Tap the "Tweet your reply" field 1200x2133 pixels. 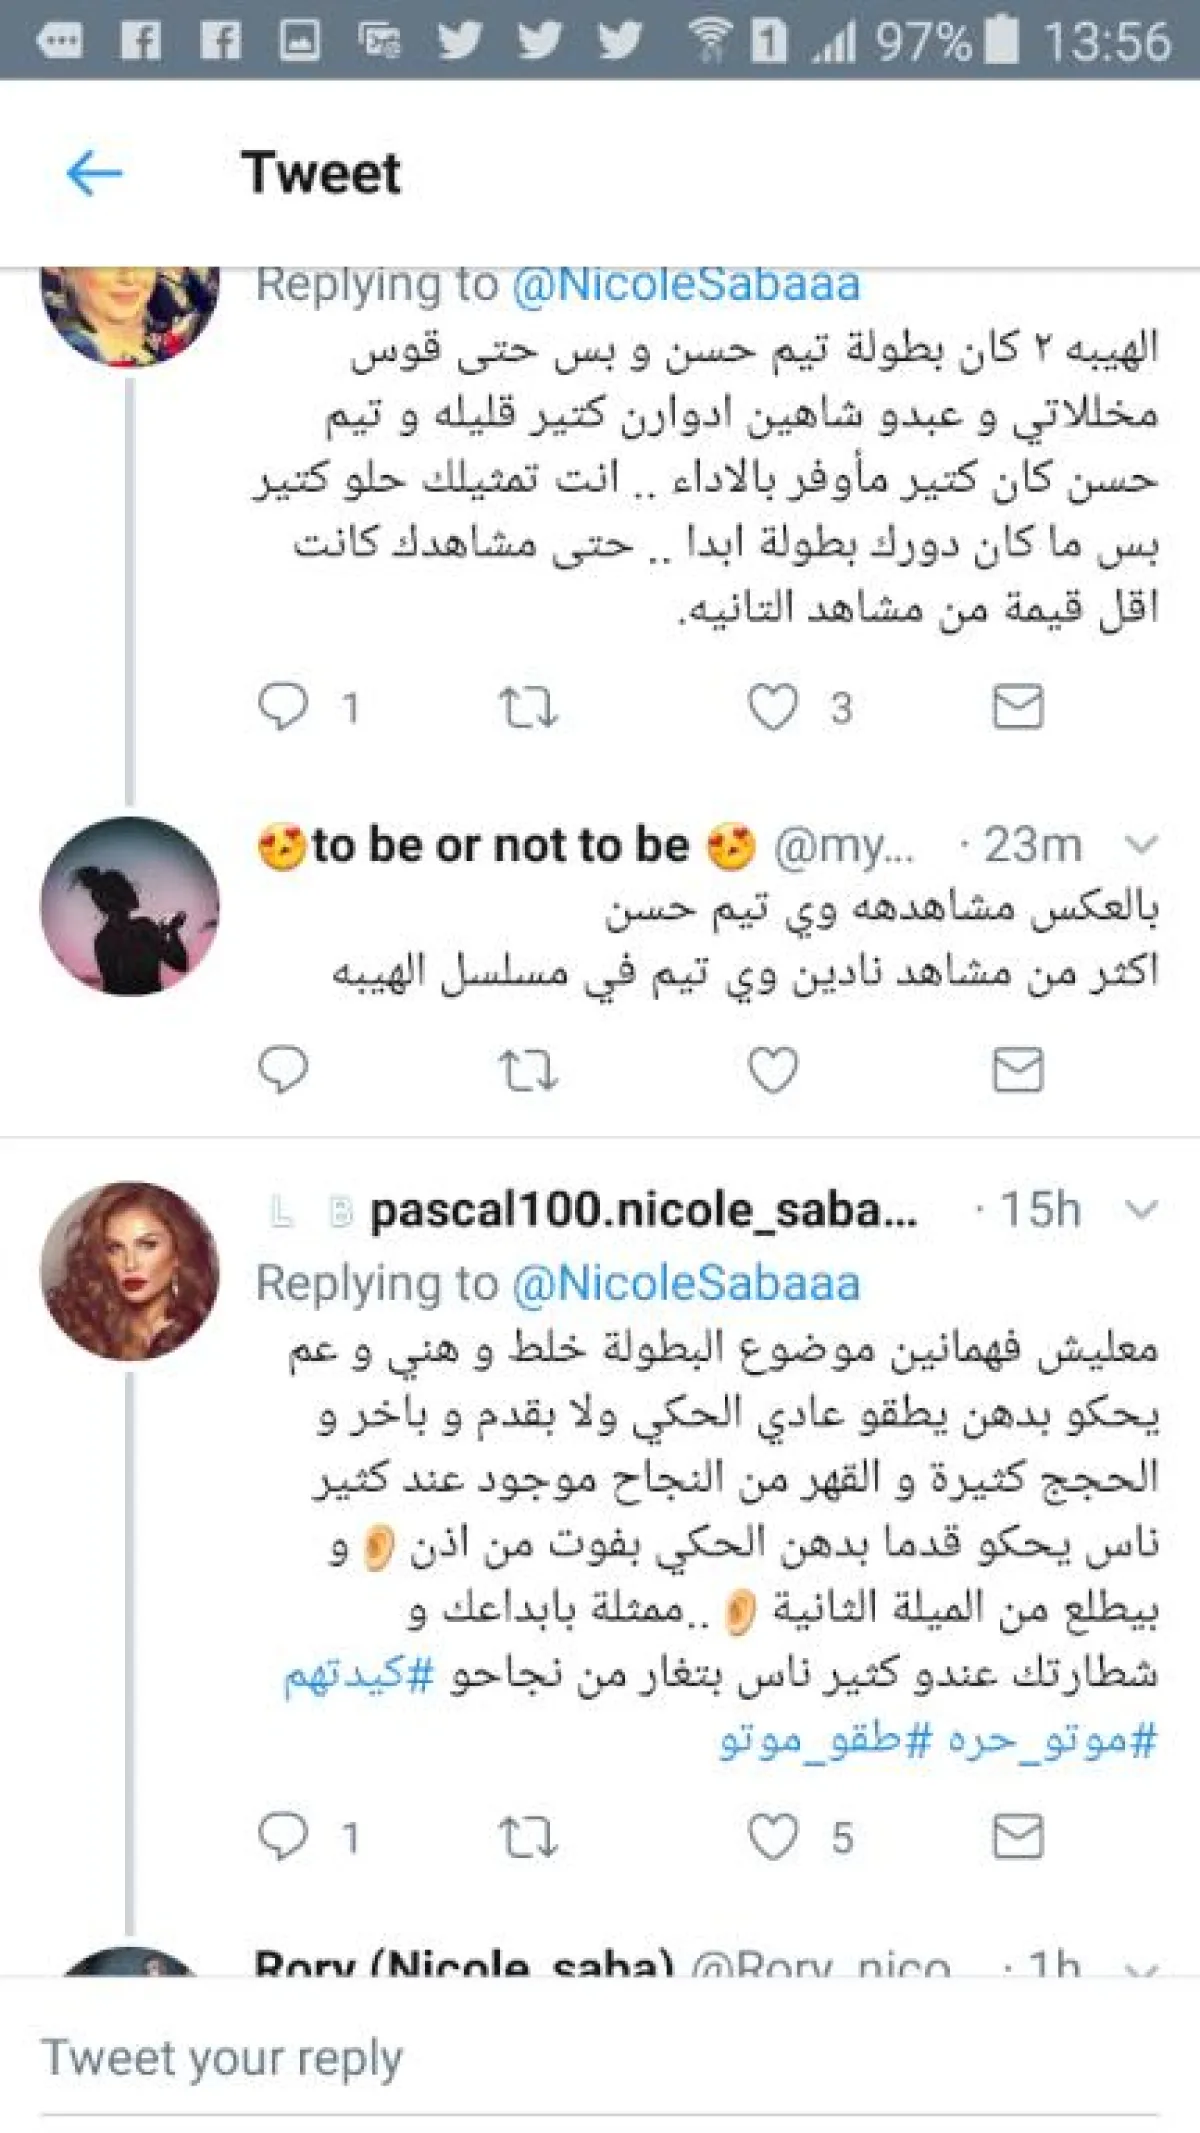[x=600, y=2058]
